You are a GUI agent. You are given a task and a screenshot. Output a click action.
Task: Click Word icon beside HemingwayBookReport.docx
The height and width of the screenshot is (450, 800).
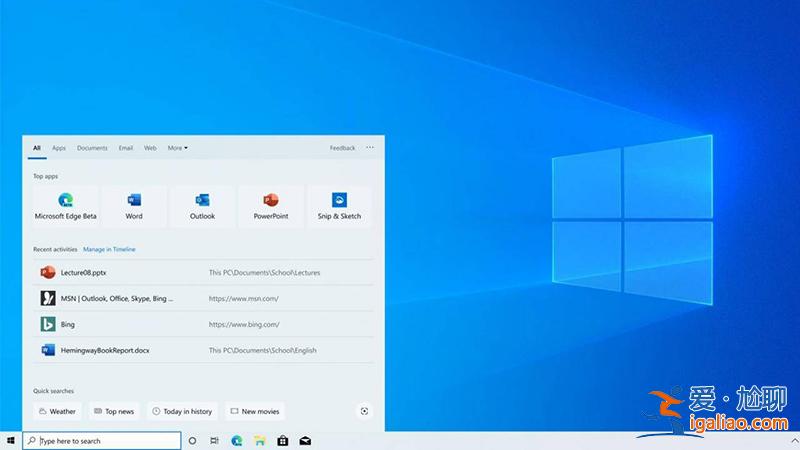coord(48,350)
